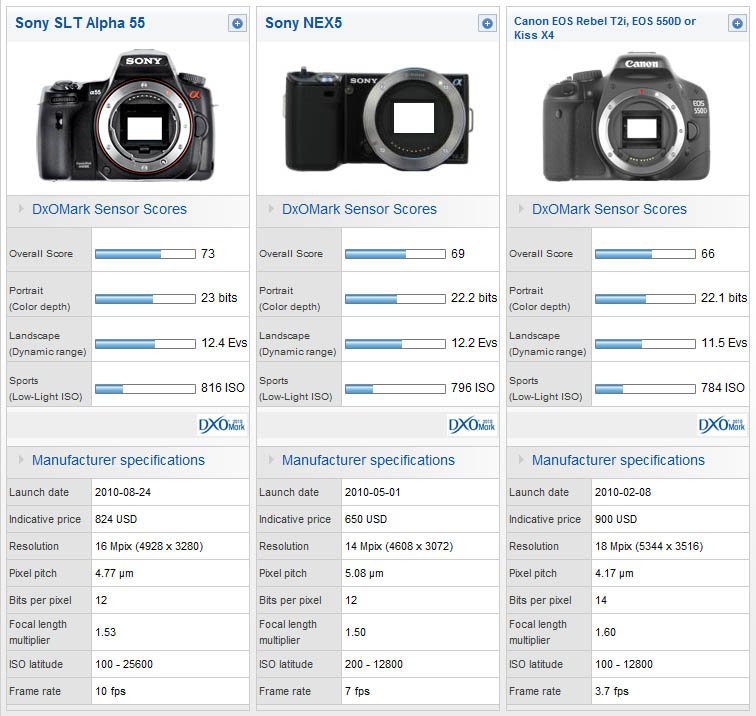Image resolution: width=756 pixels, height=716 pixels.
Task: Open the Sony SLT Alpha 55 title link
Action: [80, 23]
